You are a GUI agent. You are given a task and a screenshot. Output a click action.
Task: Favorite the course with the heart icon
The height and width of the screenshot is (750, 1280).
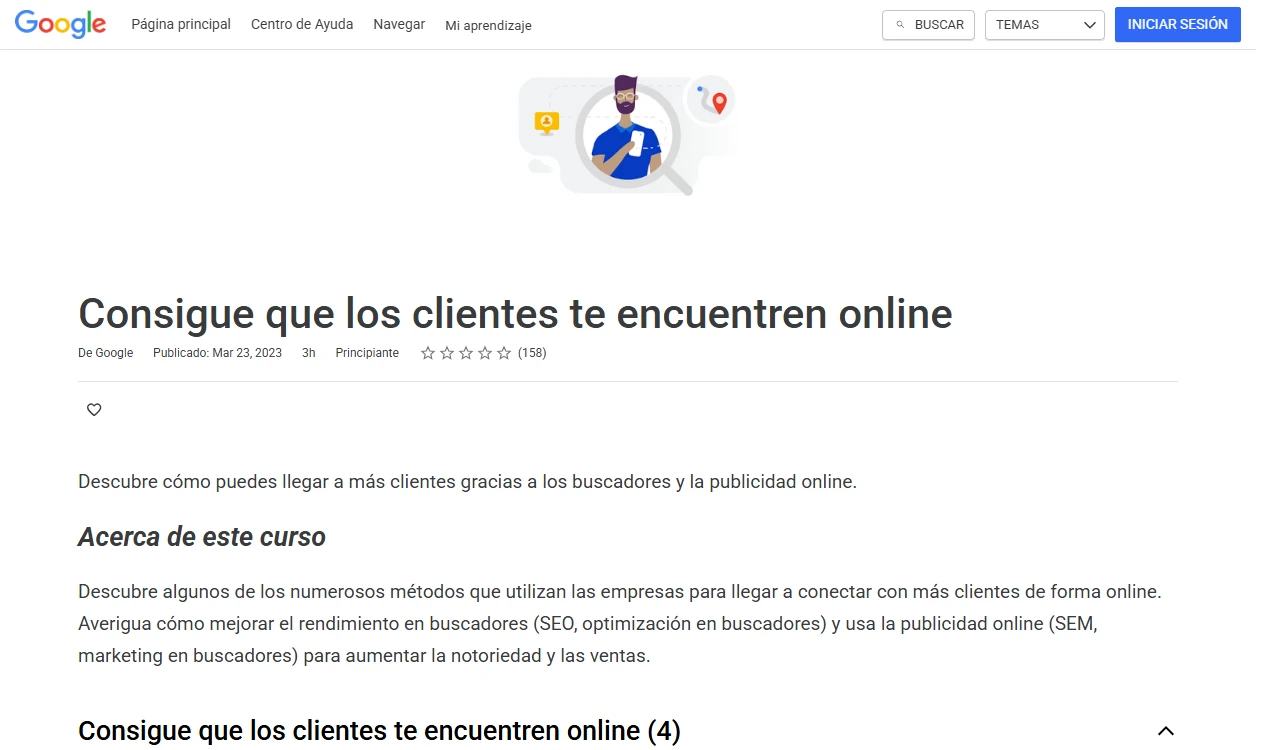94,409
